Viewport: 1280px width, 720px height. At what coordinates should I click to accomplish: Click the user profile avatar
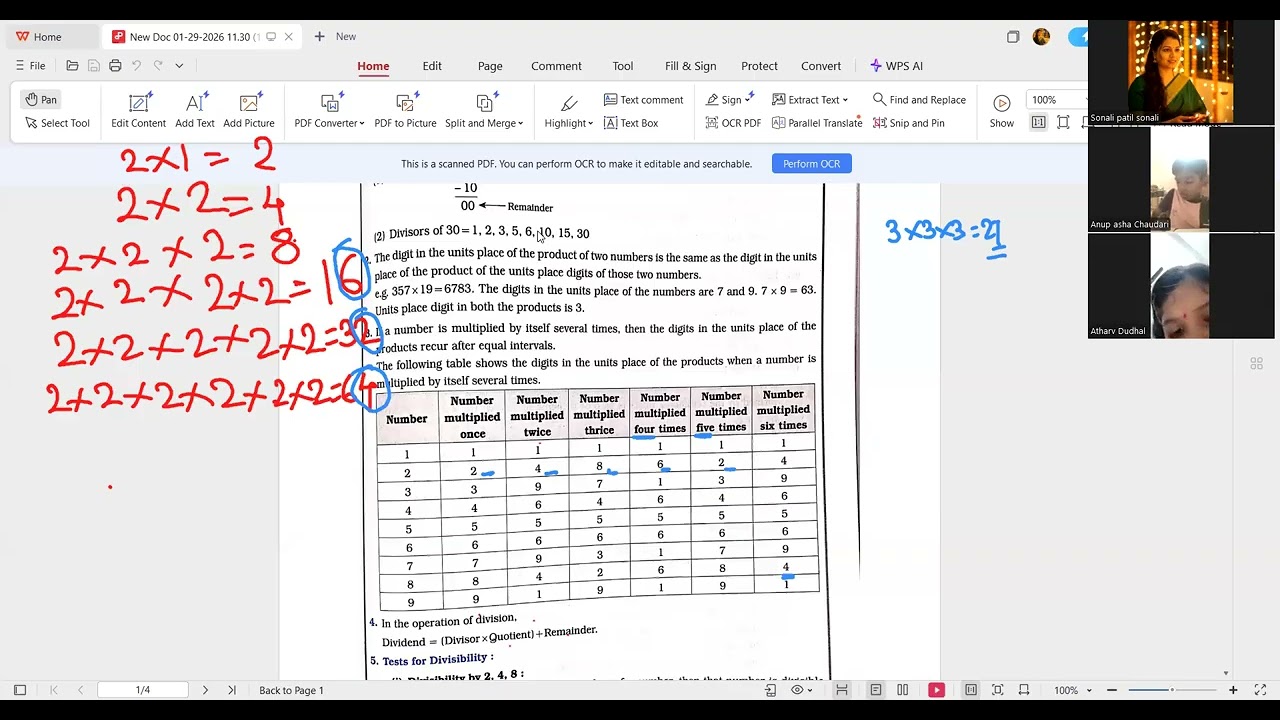(1041, 37)
